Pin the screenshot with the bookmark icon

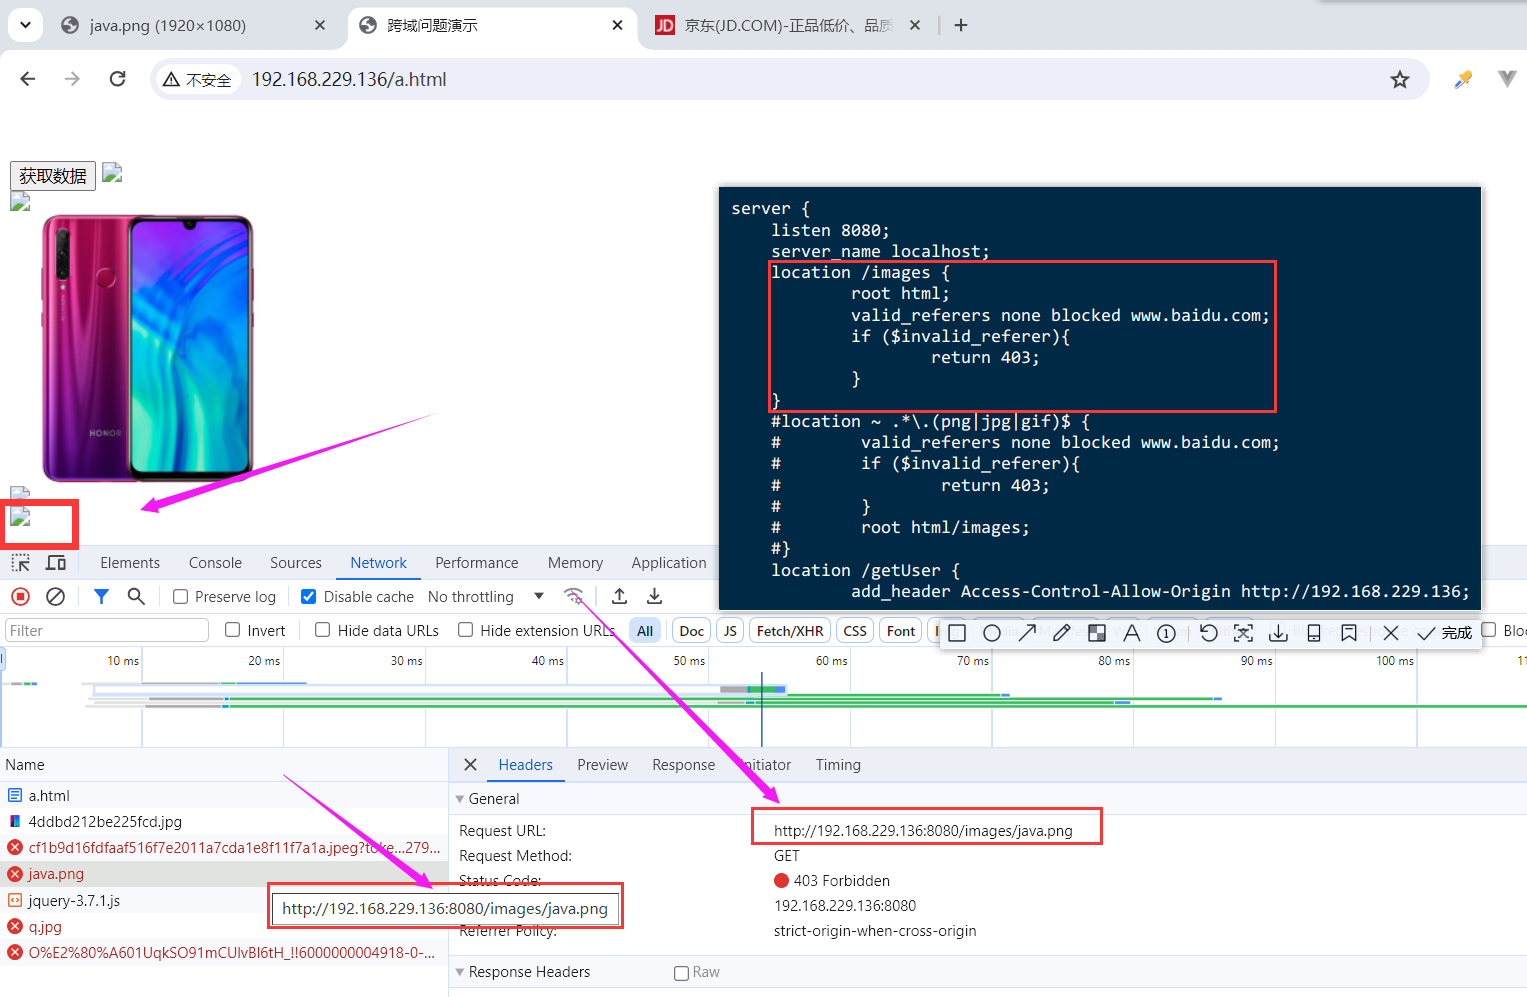tap(1349, 633)
